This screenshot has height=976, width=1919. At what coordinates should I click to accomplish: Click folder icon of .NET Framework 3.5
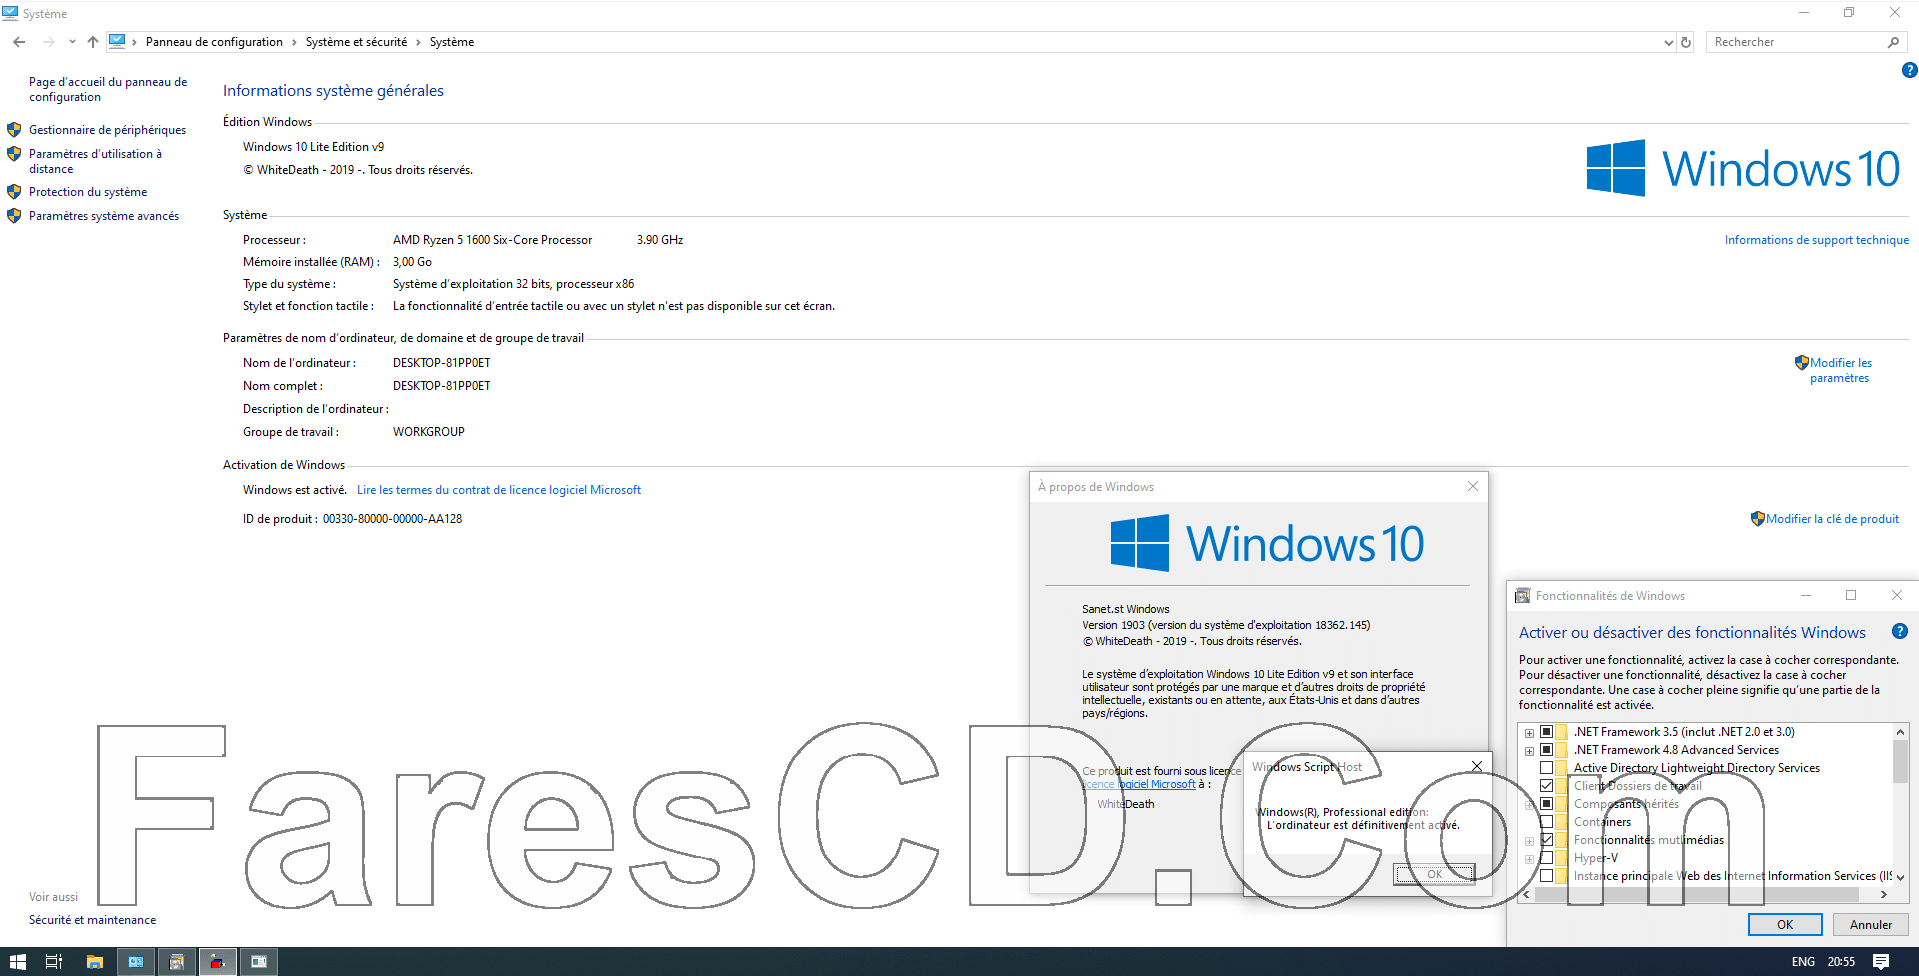point(1562,732)
